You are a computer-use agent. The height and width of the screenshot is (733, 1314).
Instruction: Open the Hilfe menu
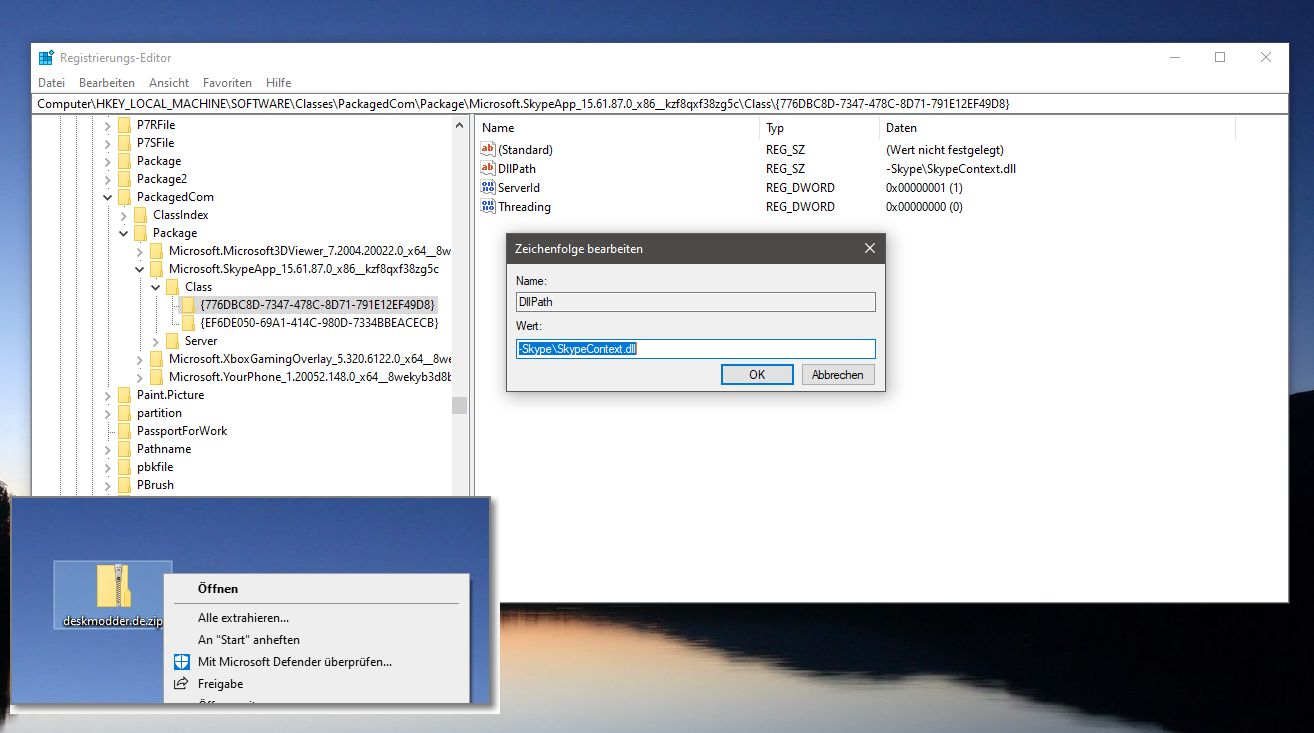pos(279,83)
